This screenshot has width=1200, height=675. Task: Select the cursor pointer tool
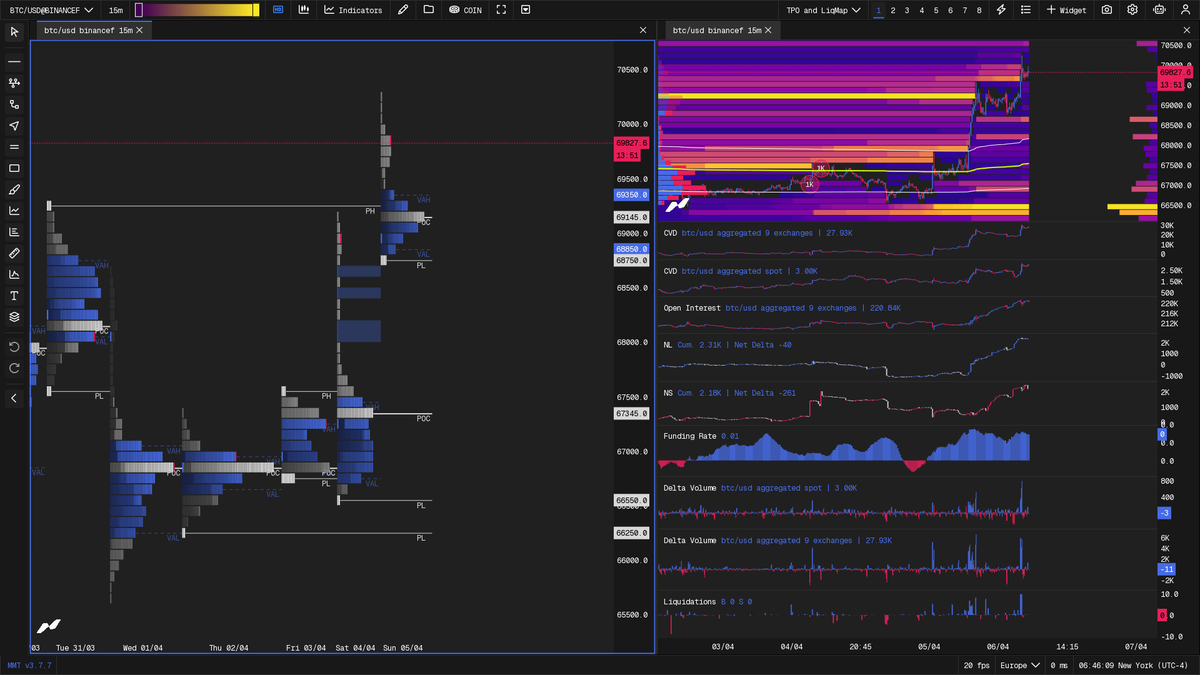tap(14, 32)
